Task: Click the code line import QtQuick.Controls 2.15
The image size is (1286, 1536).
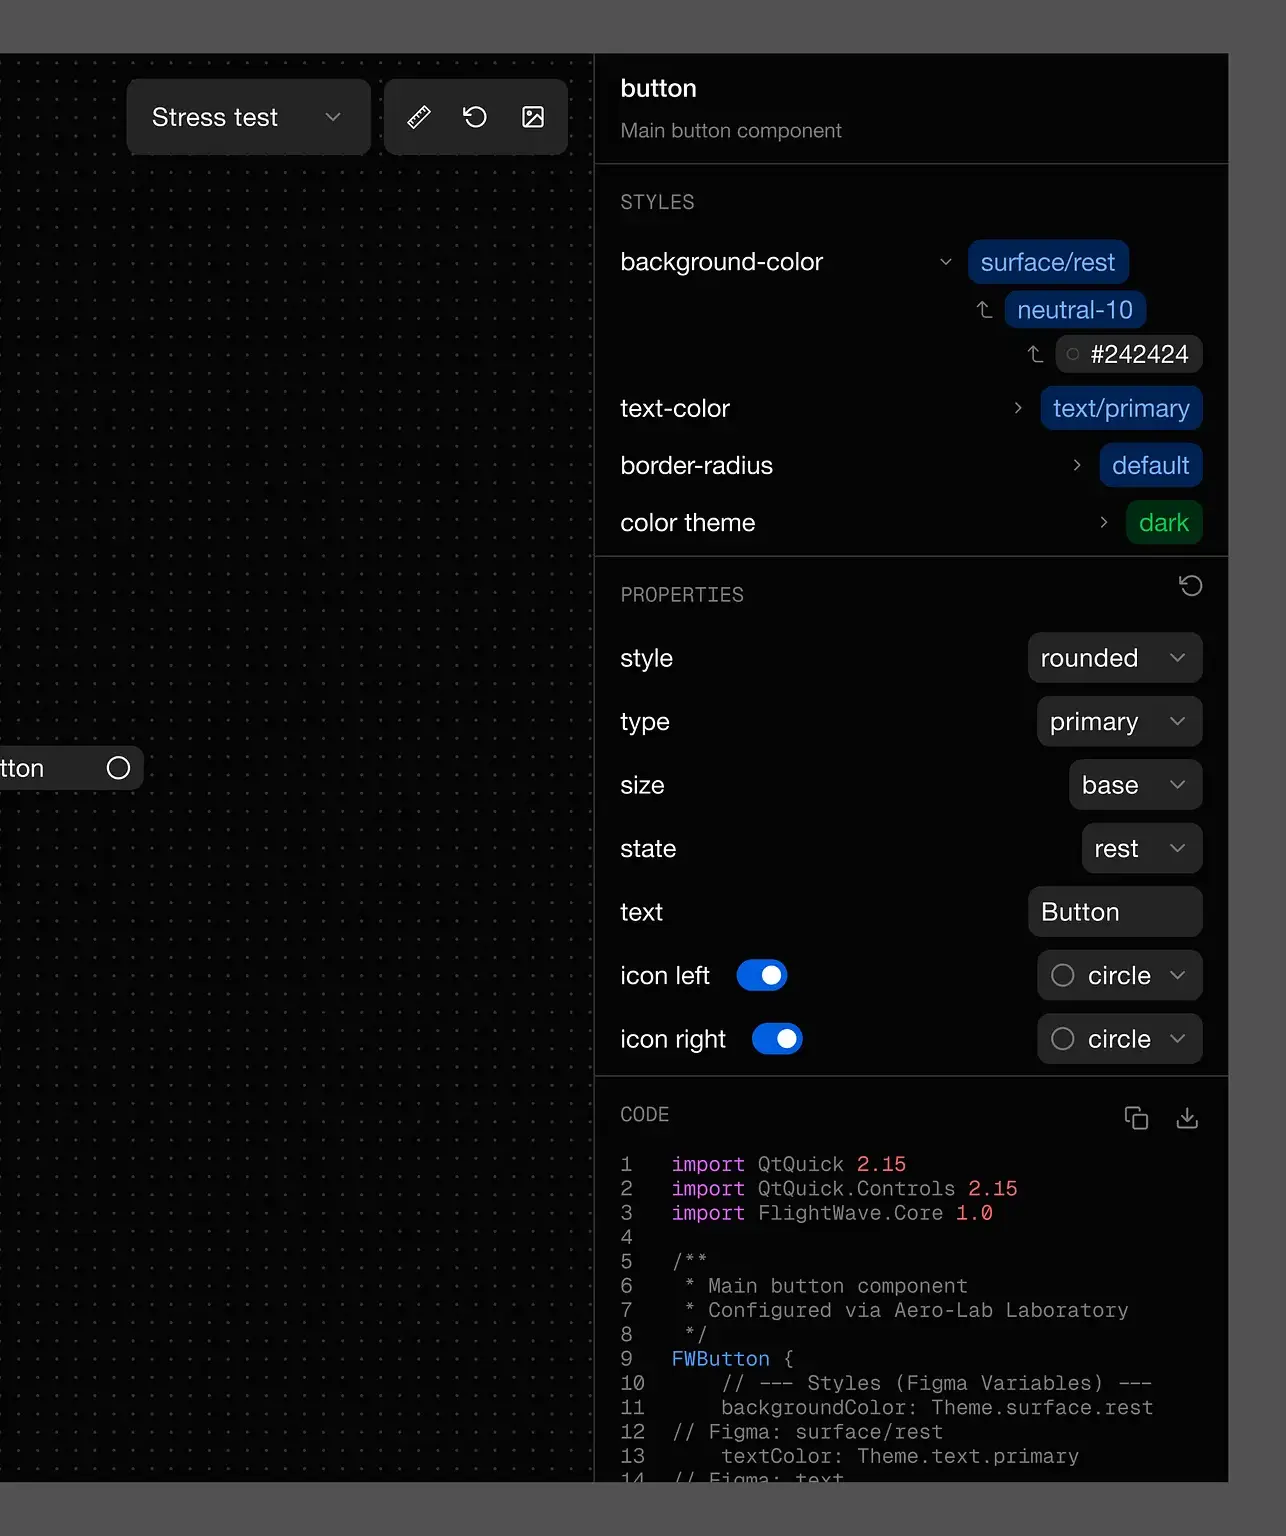Action: [x=844, y=1189]
